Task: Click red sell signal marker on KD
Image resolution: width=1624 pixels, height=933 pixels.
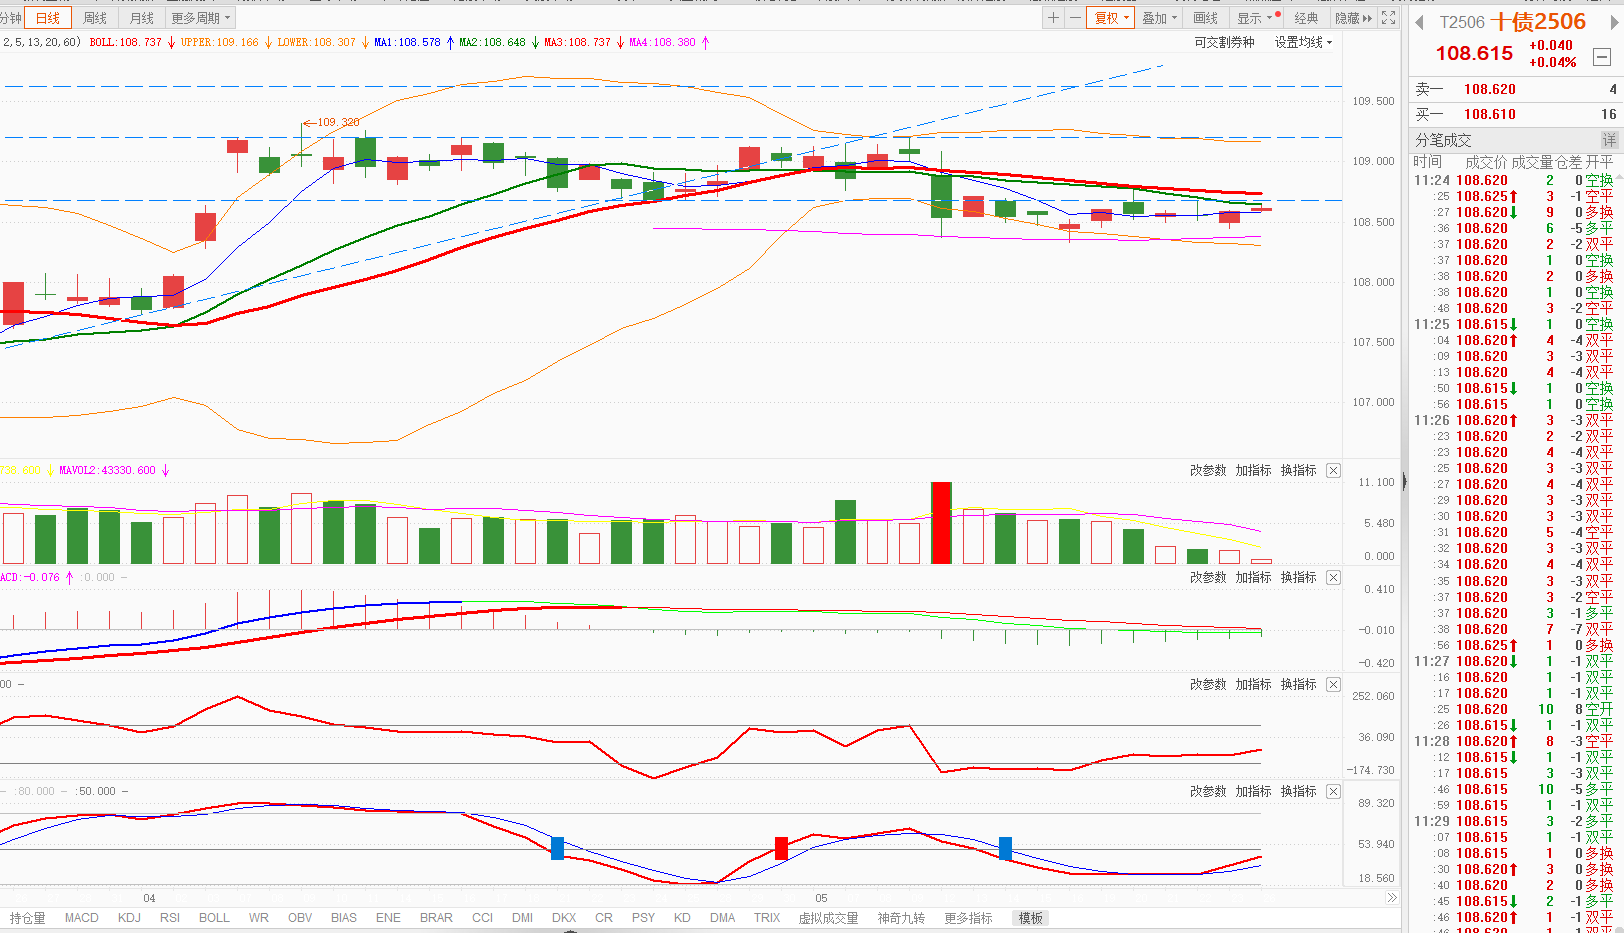Action: (781, 849)
